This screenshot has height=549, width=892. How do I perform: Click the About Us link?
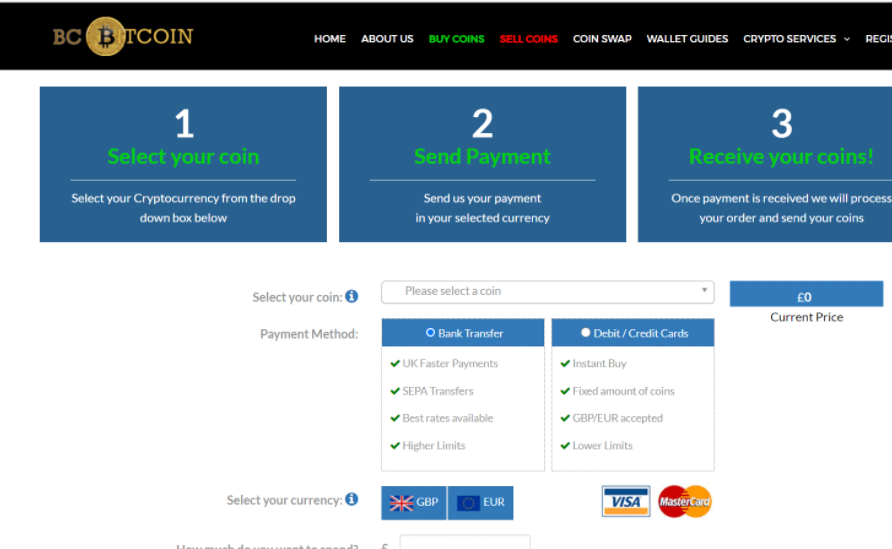tap(387, 39)
